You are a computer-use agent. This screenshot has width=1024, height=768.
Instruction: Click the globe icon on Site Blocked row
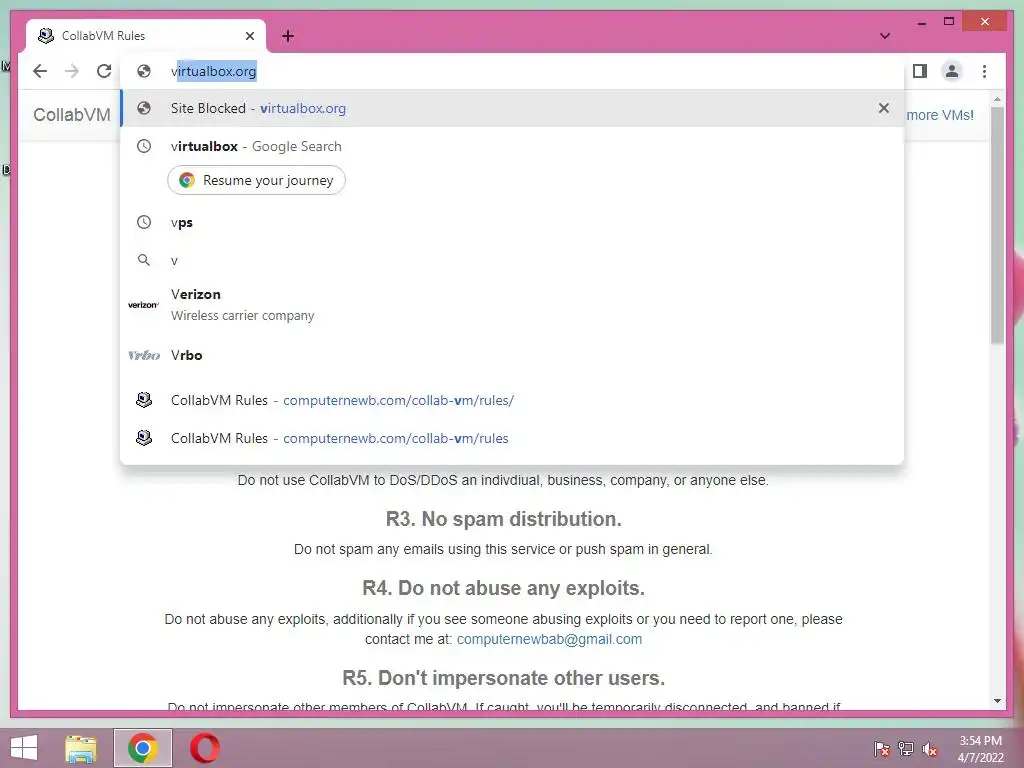[x=144, y=108]
